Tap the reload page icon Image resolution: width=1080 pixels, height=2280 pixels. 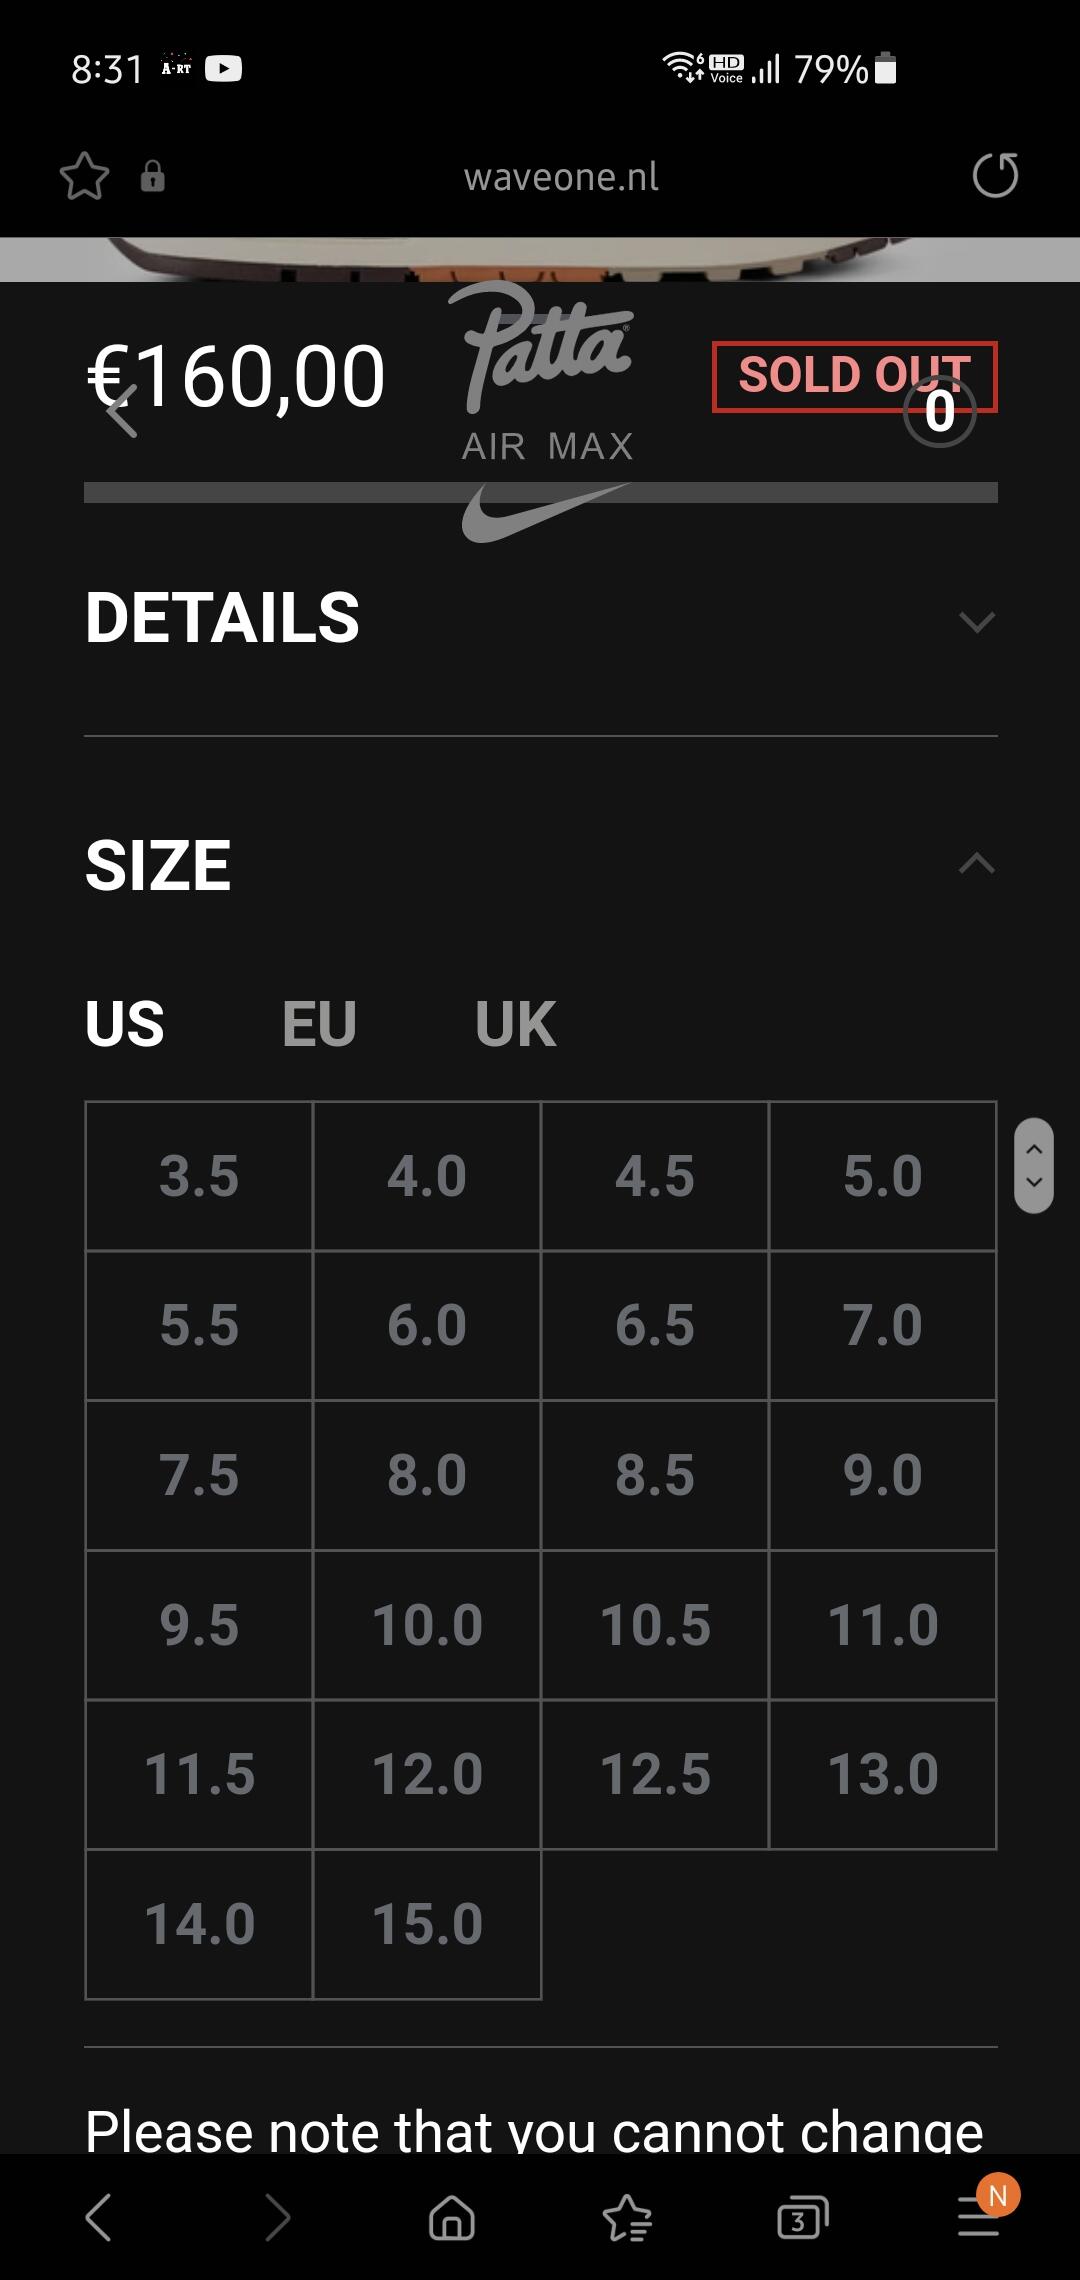pos(995,176)
